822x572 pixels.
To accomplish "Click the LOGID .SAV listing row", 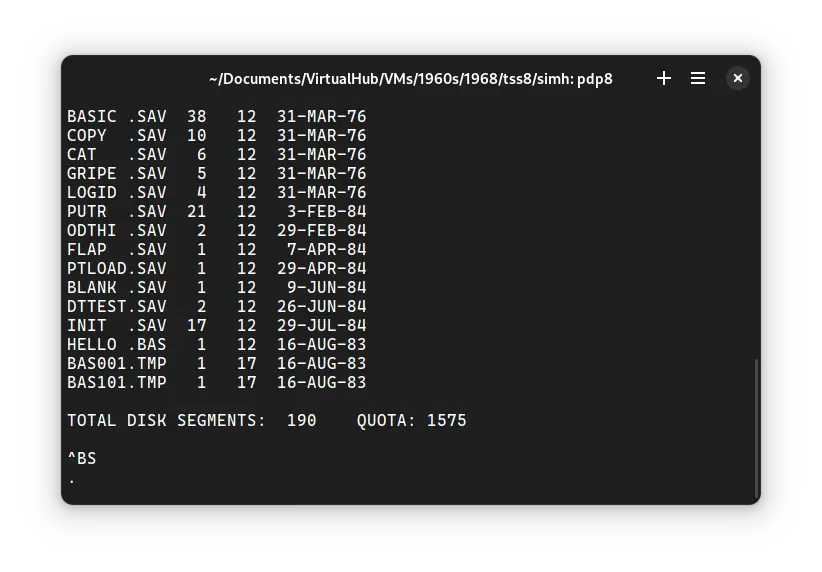I will tap(117, 192).
